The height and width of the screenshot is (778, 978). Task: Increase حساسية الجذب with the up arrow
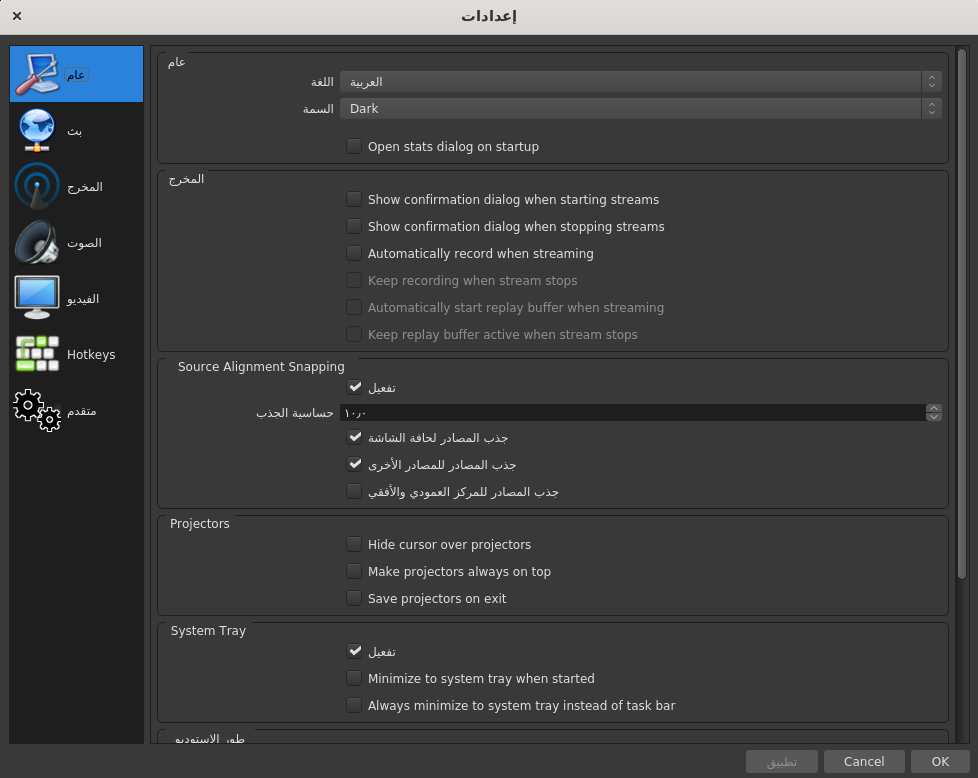[x=933, y=408]
